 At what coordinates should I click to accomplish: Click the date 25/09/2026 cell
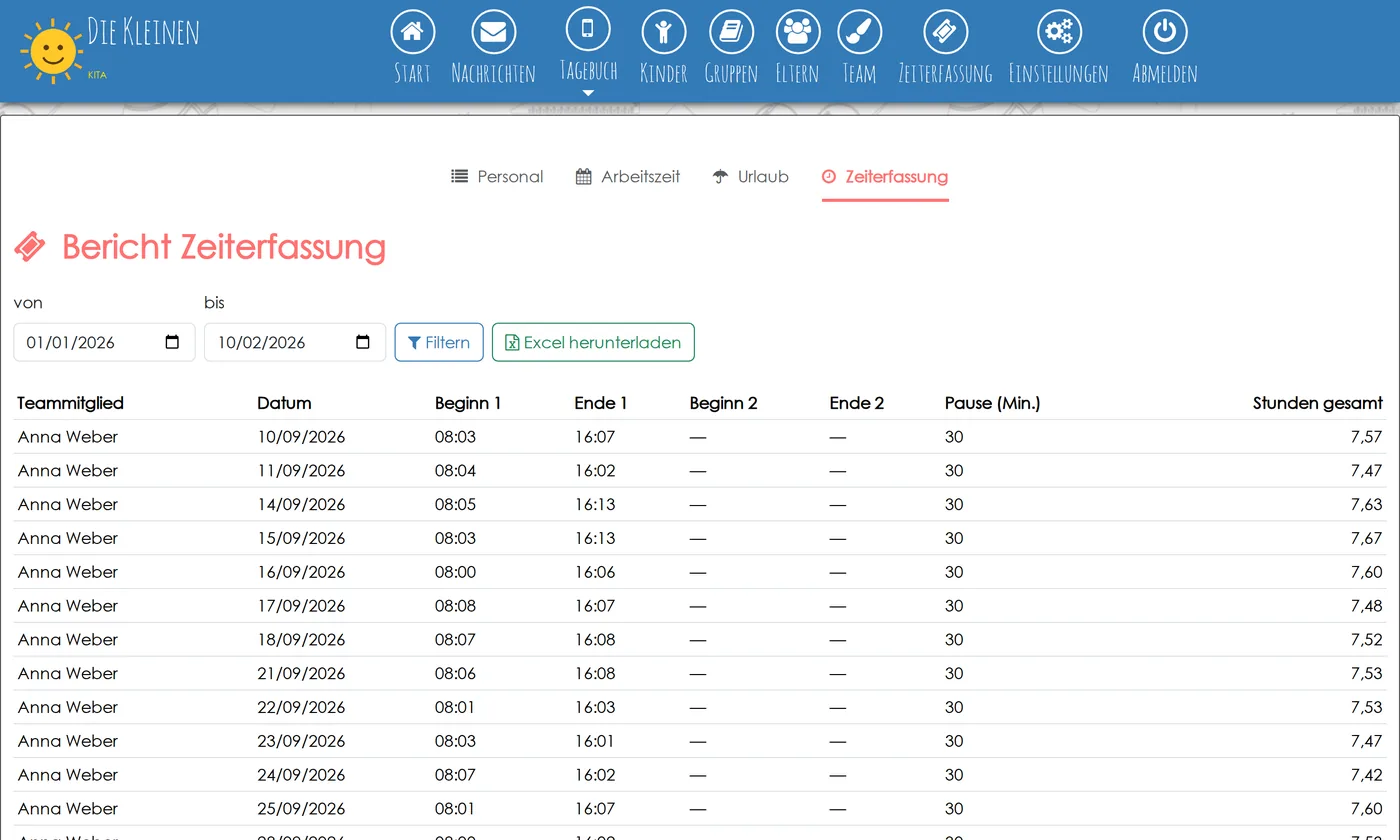301,809
